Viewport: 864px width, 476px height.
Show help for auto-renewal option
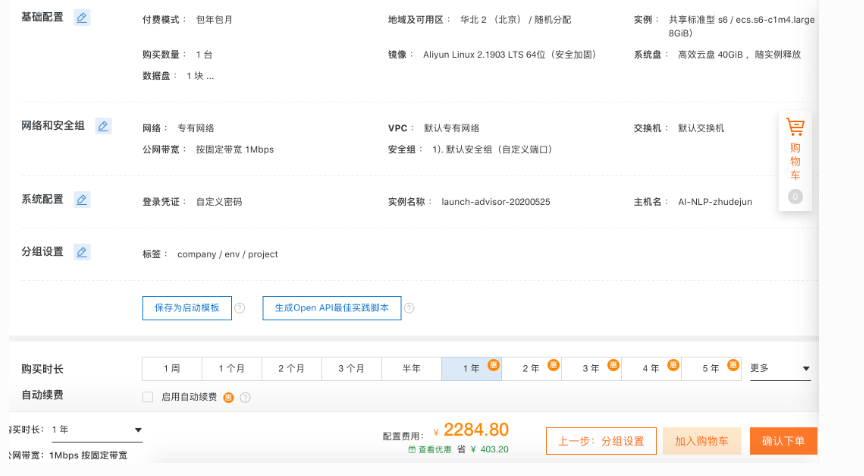245,398
